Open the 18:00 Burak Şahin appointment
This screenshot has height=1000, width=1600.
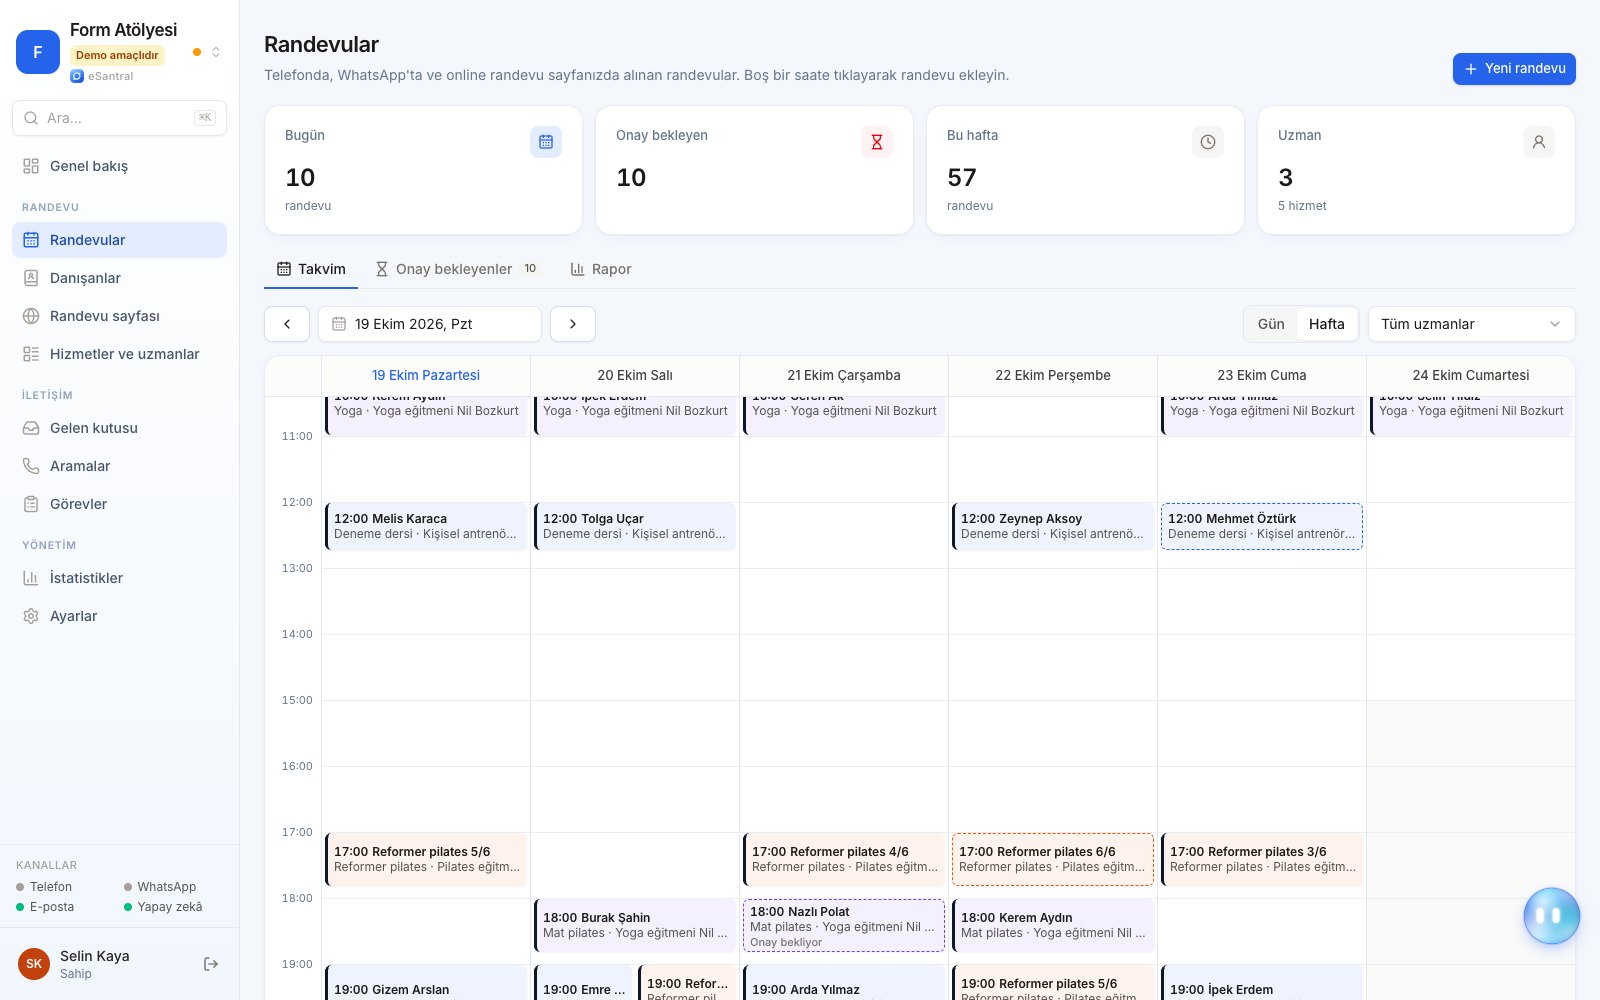coord(635,925)
